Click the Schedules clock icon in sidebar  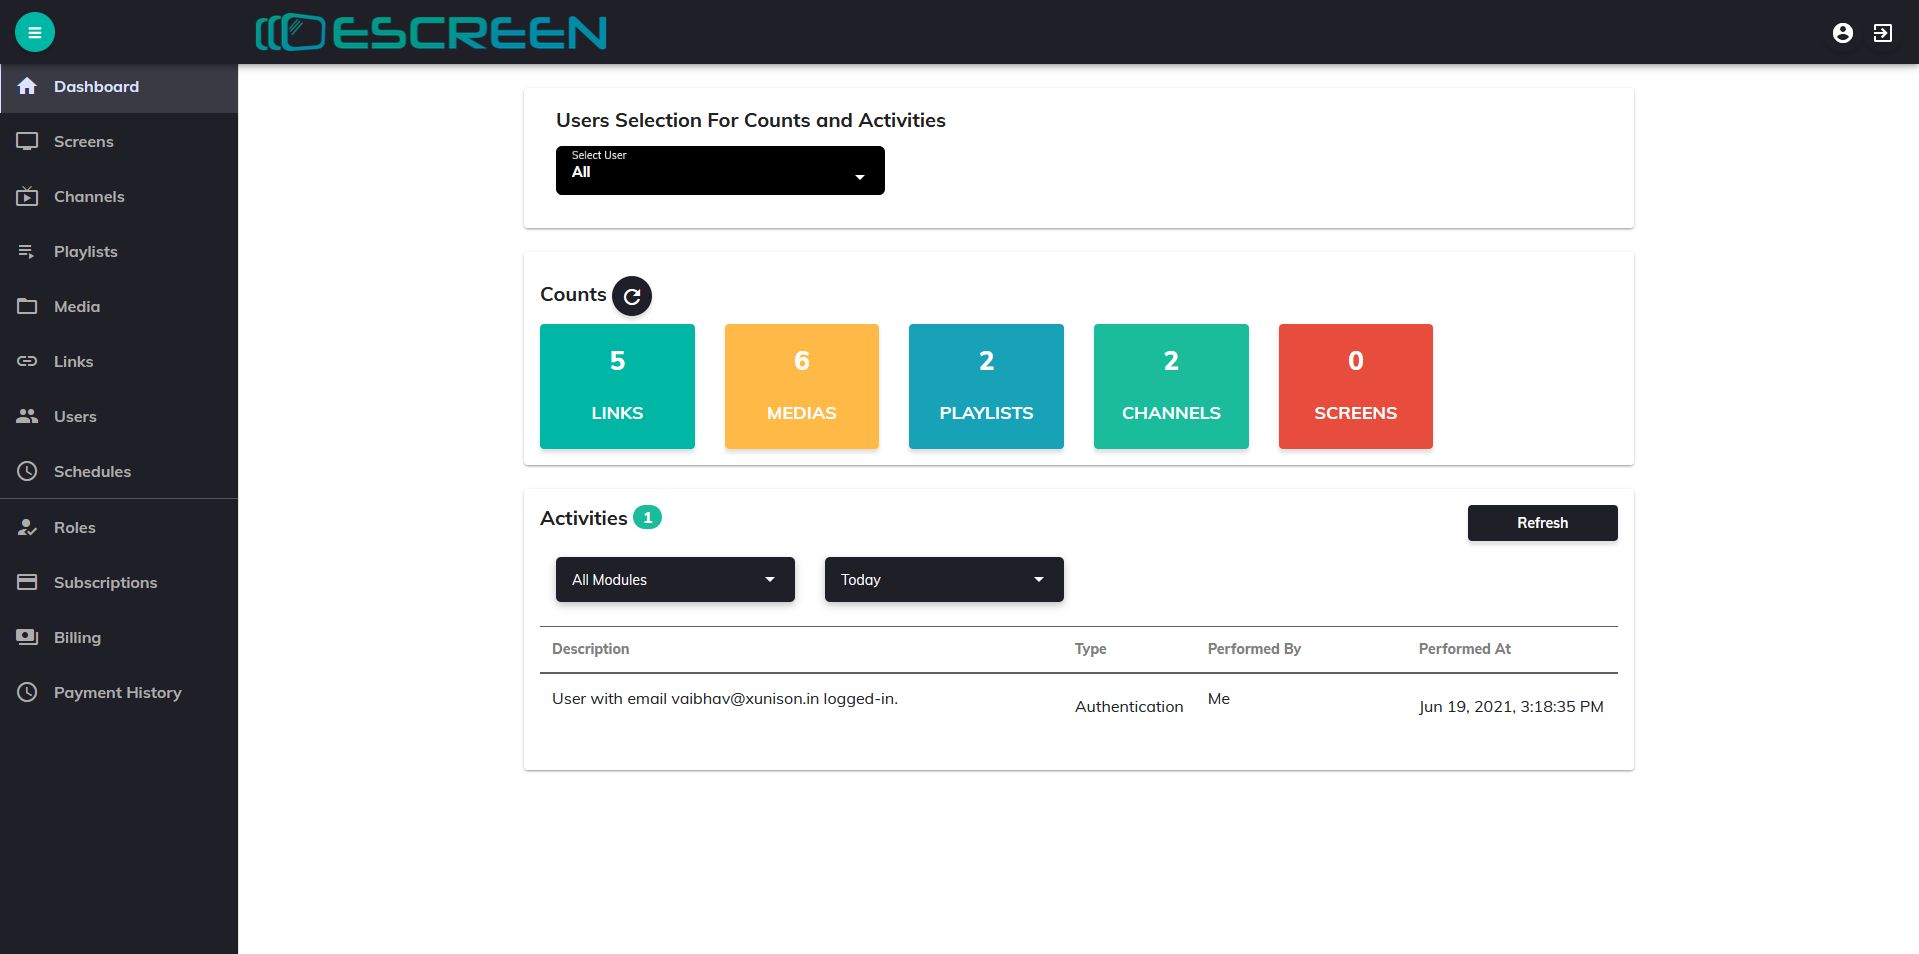coord(27,471)
